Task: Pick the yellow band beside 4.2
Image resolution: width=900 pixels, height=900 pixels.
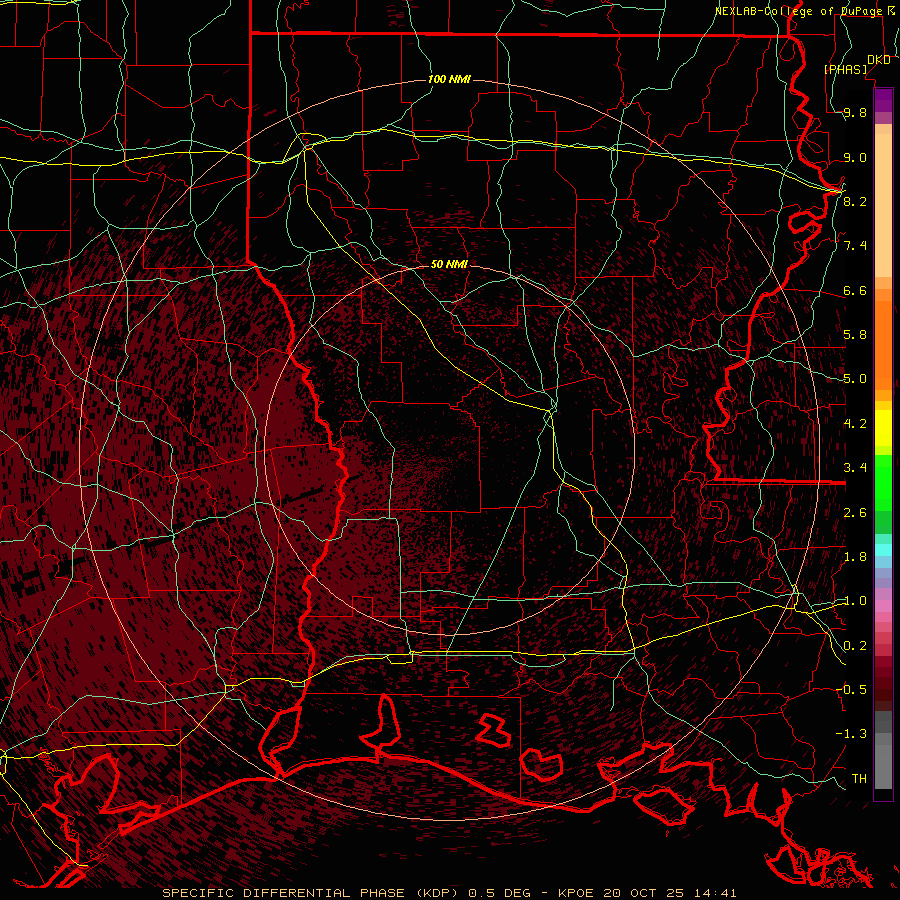Action: (x=883, y=428)
